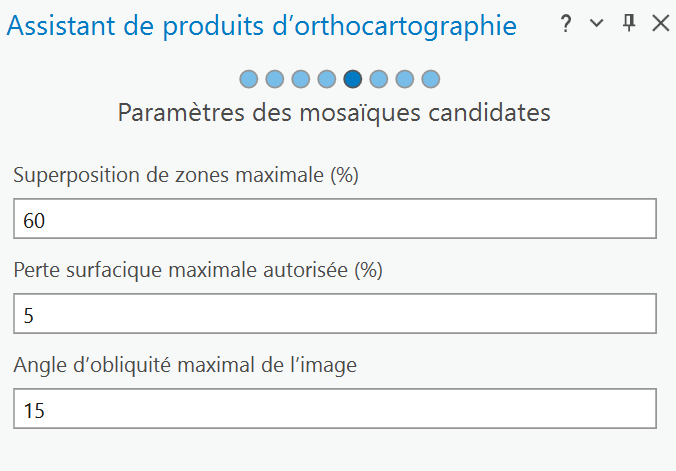Go to the first wizard step dot
Image resolution: width=676 pixels, height=471 pixels.
(249, 79)
